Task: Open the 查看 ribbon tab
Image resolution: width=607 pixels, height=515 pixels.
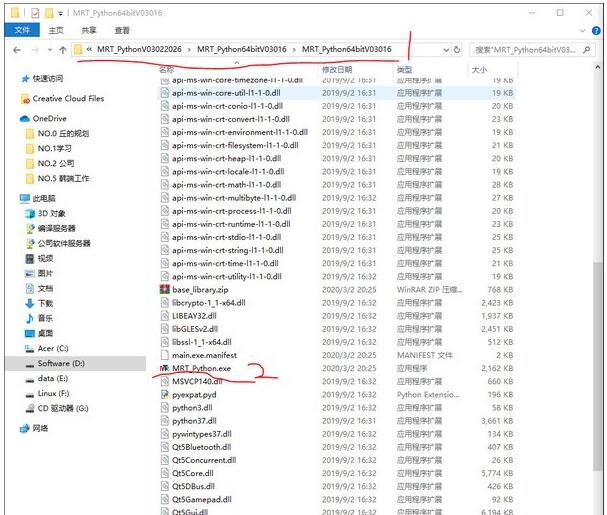Action: point(122,30)
